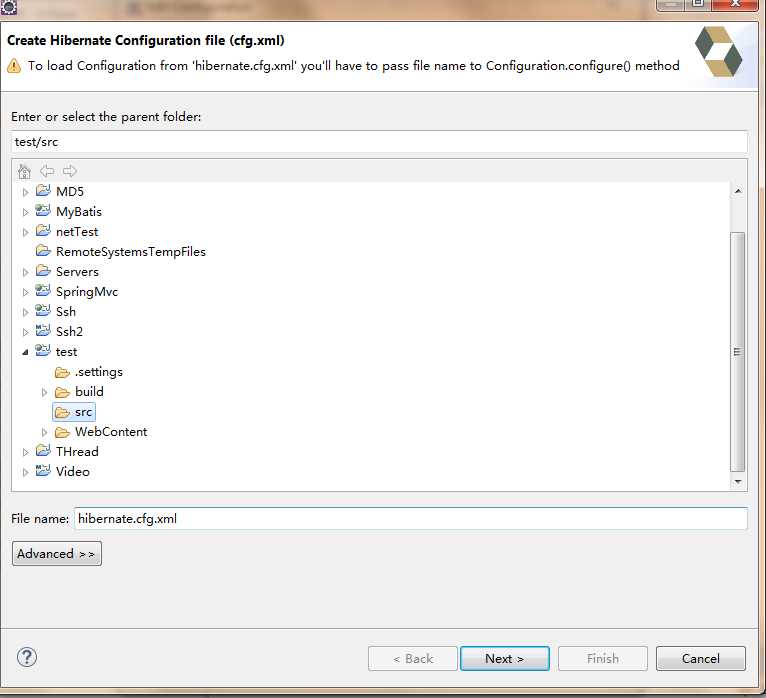Click the parent folder input field
766x698 pixels.
click(x=379, y=142)
